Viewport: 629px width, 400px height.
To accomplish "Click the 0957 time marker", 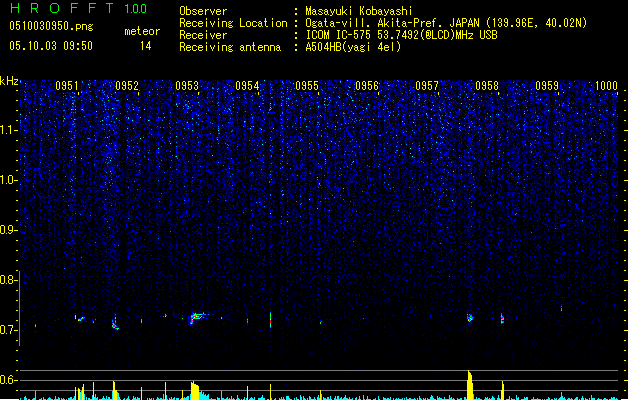I will tap(427, 85).
